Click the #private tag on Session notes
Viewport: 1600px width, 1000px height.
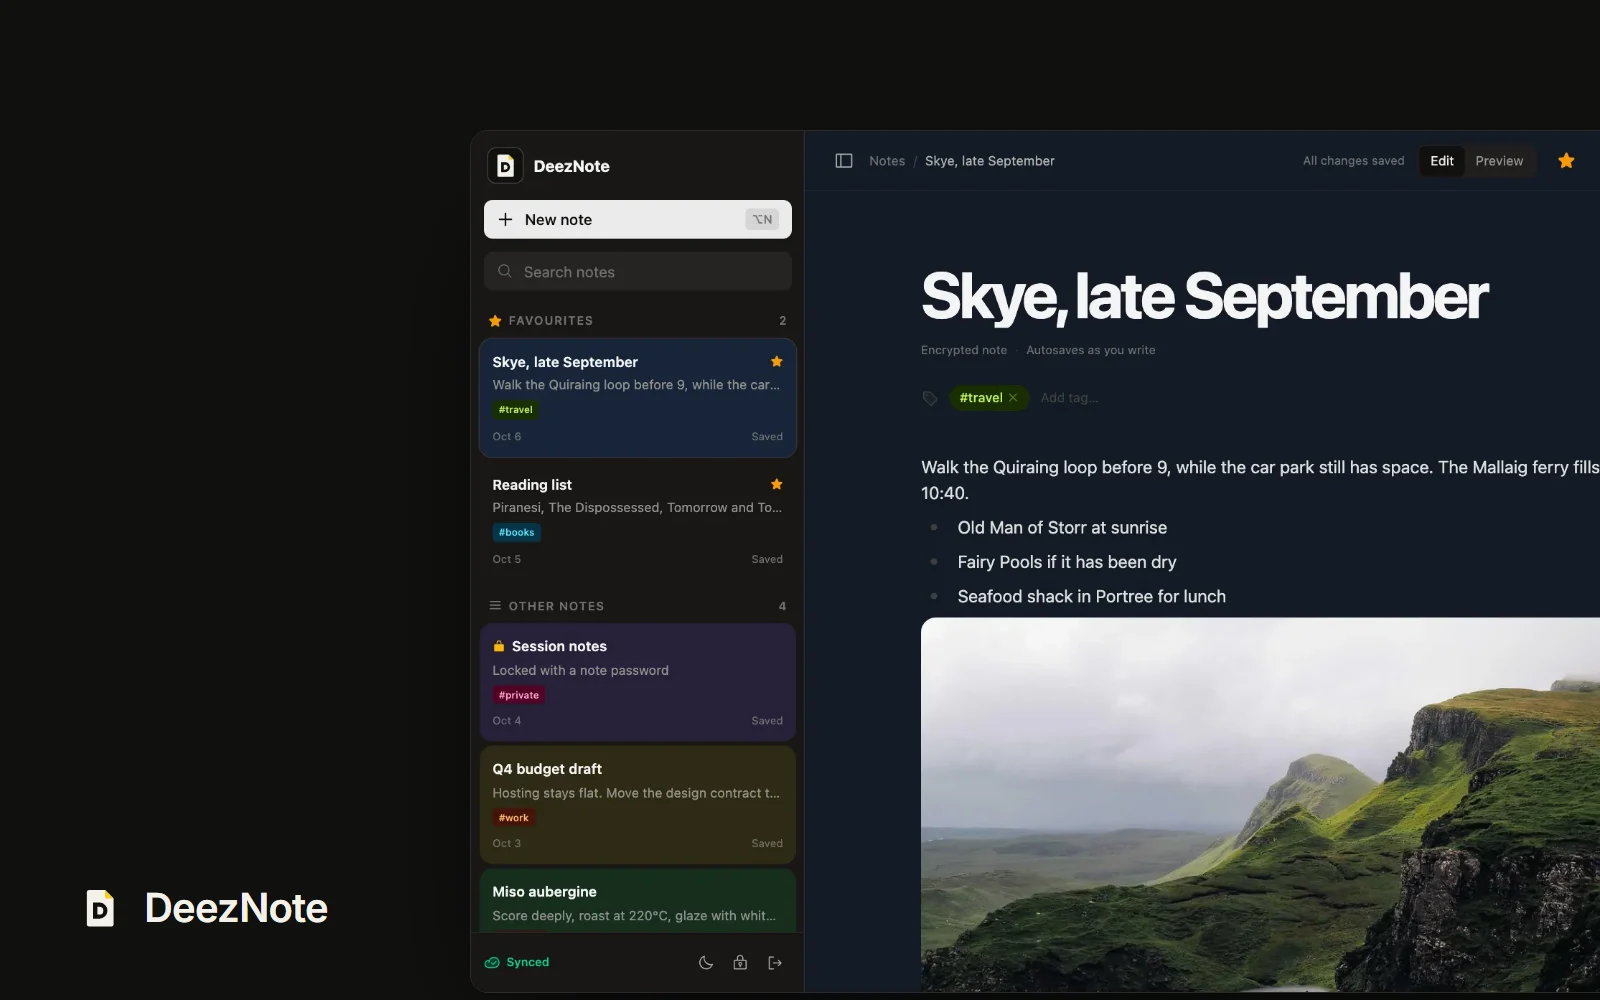tap(518, 696)
